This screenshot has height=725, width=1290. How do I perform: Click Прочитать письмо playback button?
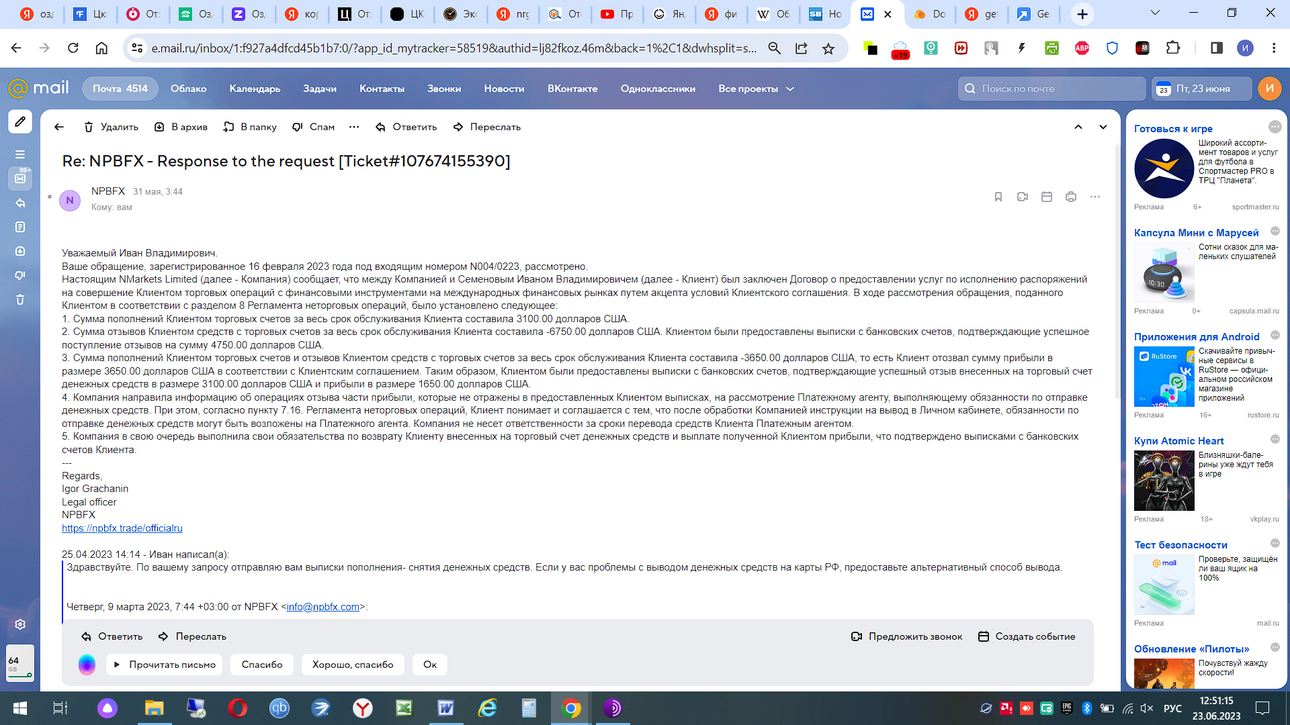163,664
